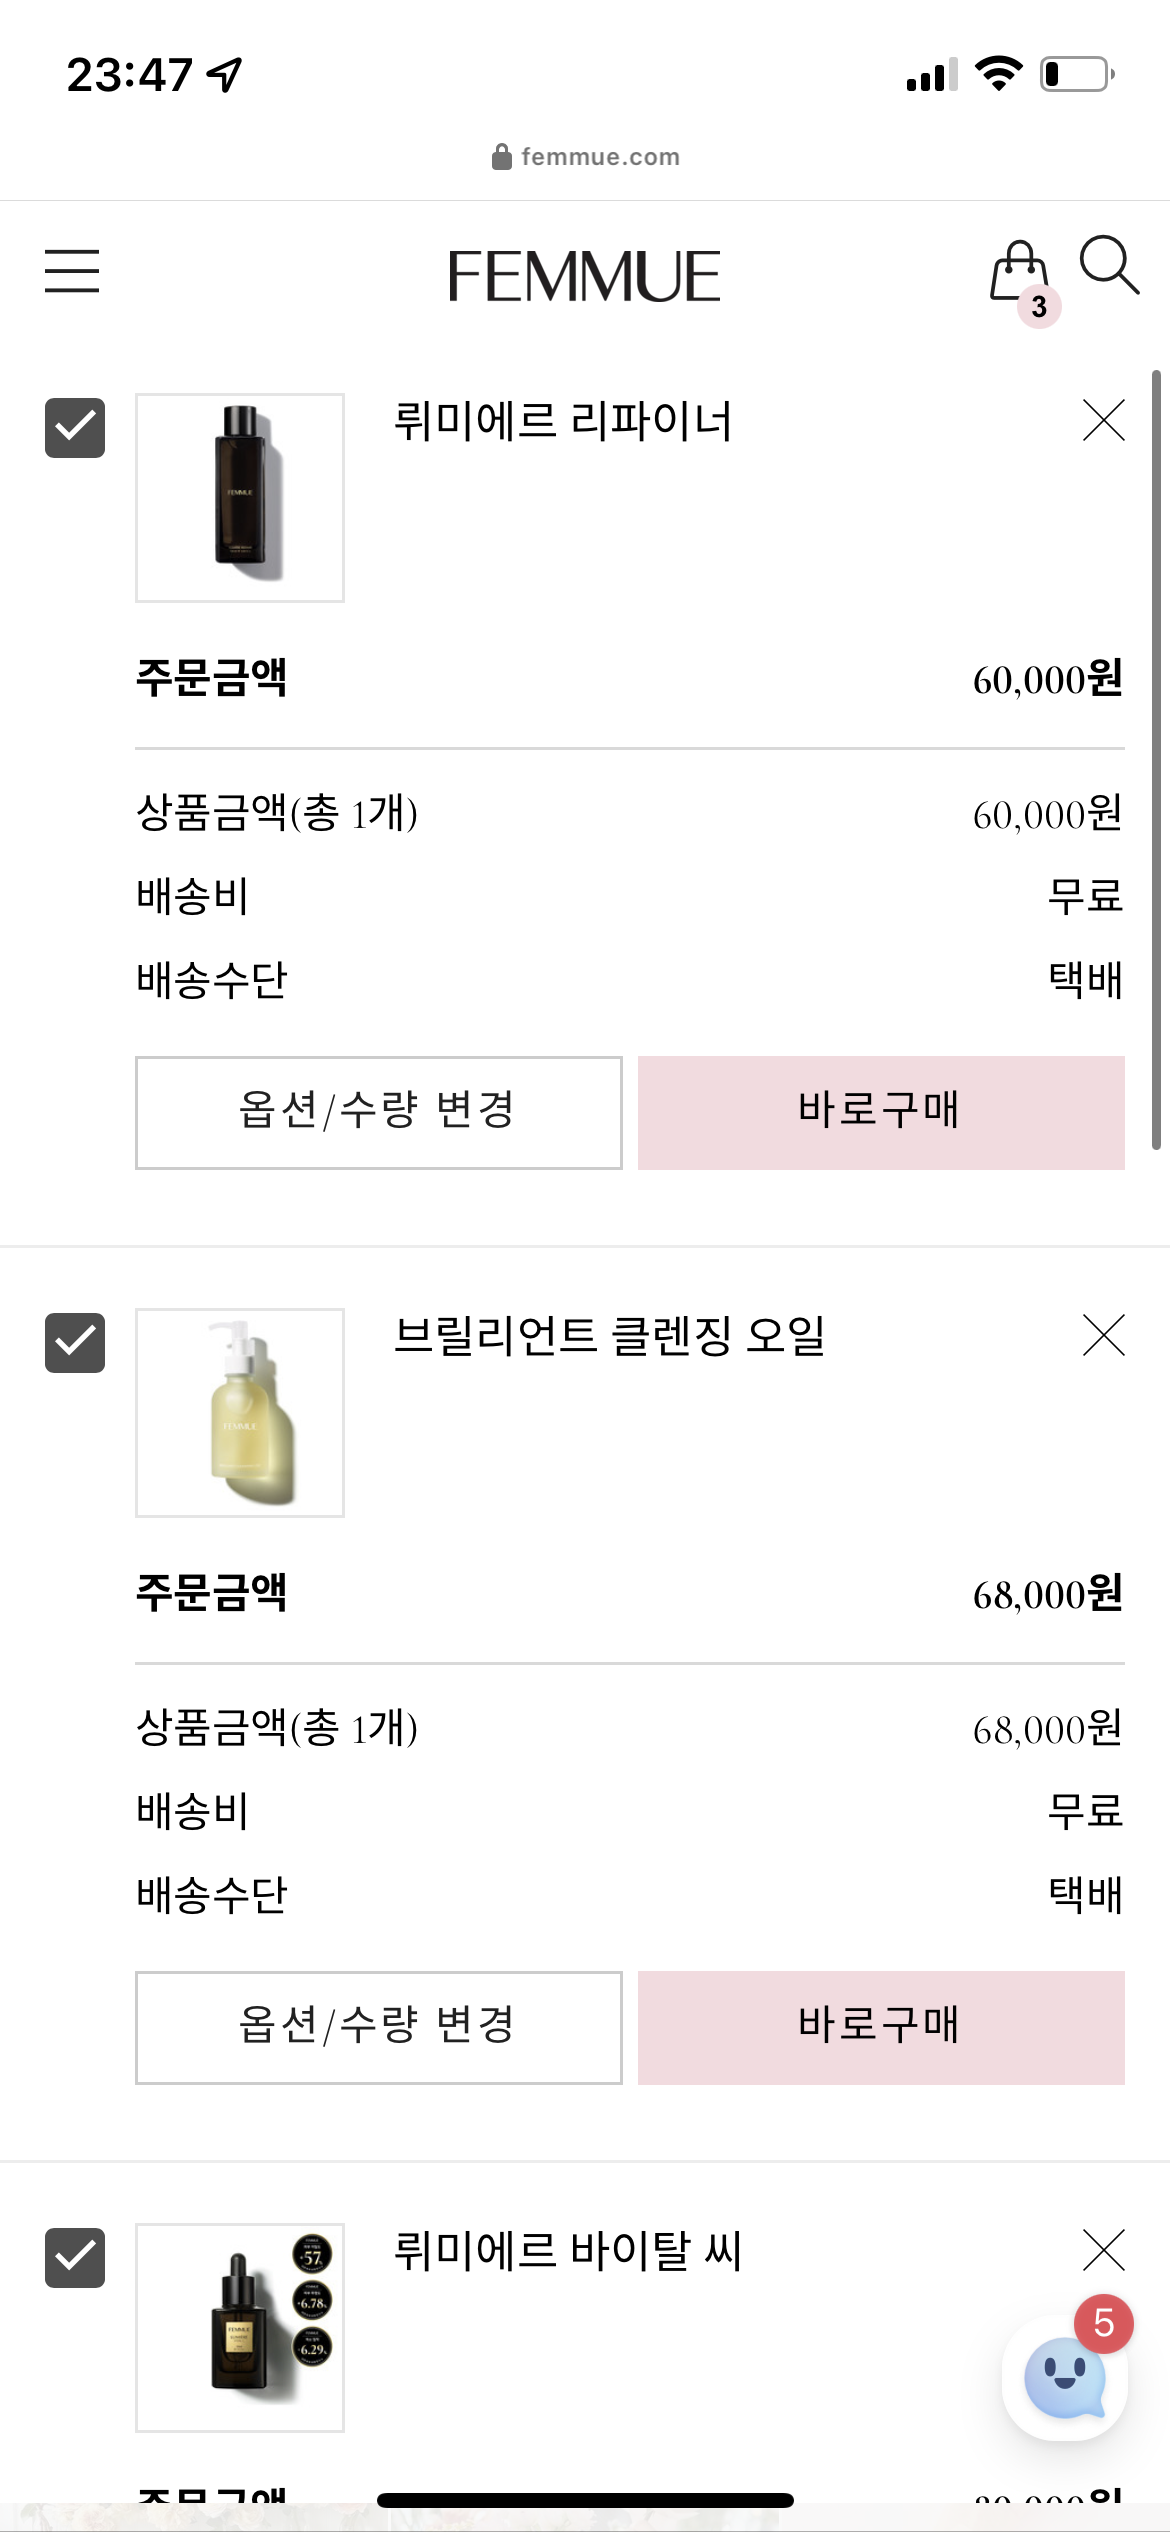Click the page scrollbar on the right edge
The image size is (1170, 2532).
point(1156,760)
